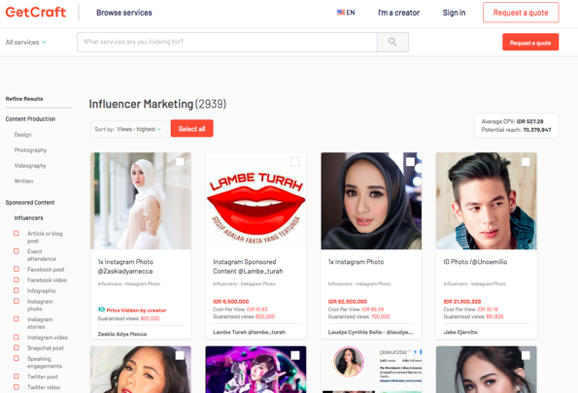
Task: Click creator name Jake Ejercito
Action: [460, 332]
